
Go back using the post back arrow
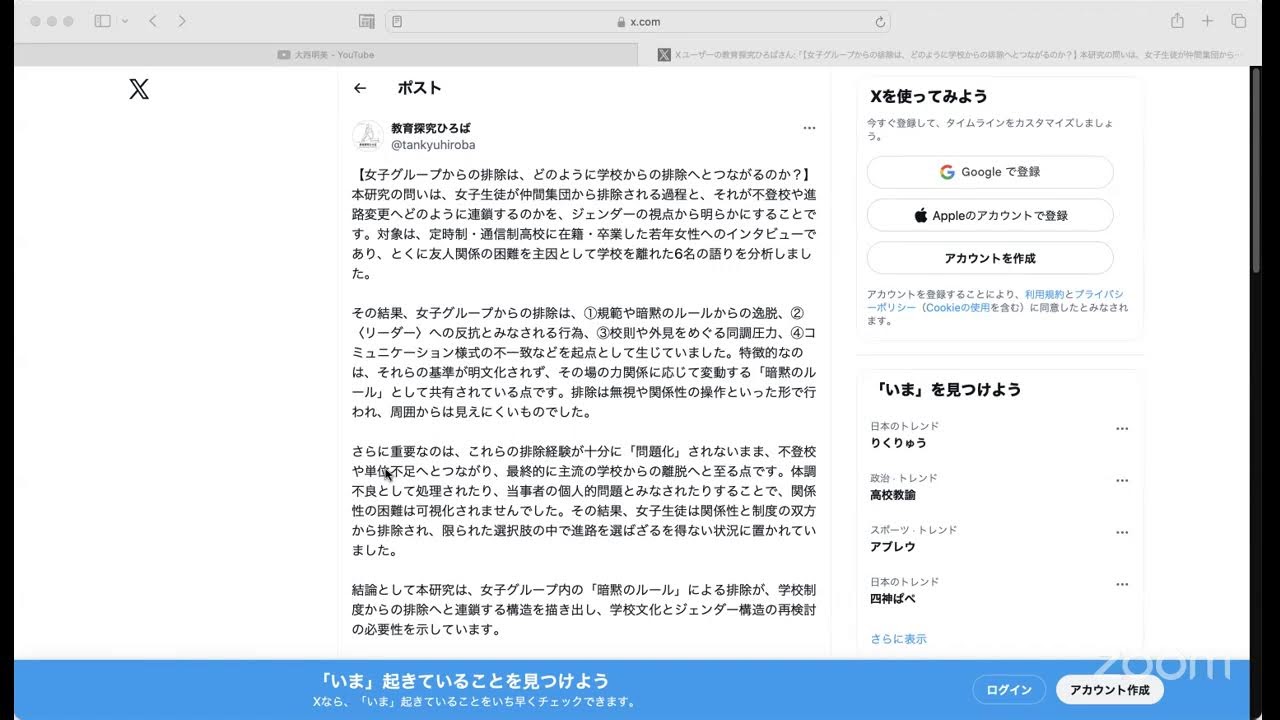(360, 88)
